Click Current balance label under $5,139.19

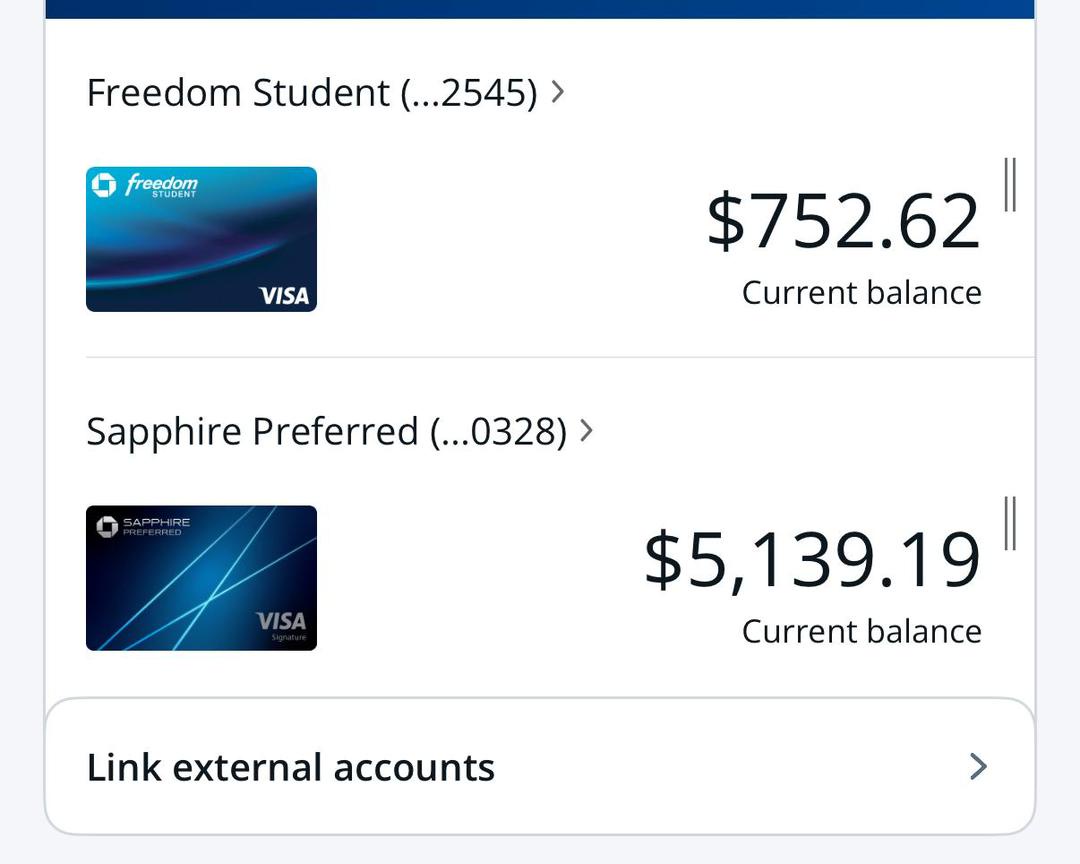[x=861, y=632]
